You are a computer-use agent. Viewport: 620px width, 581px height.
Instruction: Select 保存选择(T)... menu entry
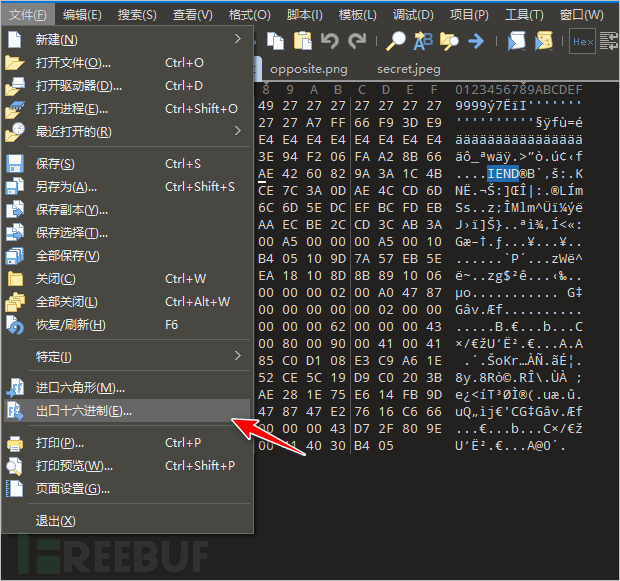127,233
